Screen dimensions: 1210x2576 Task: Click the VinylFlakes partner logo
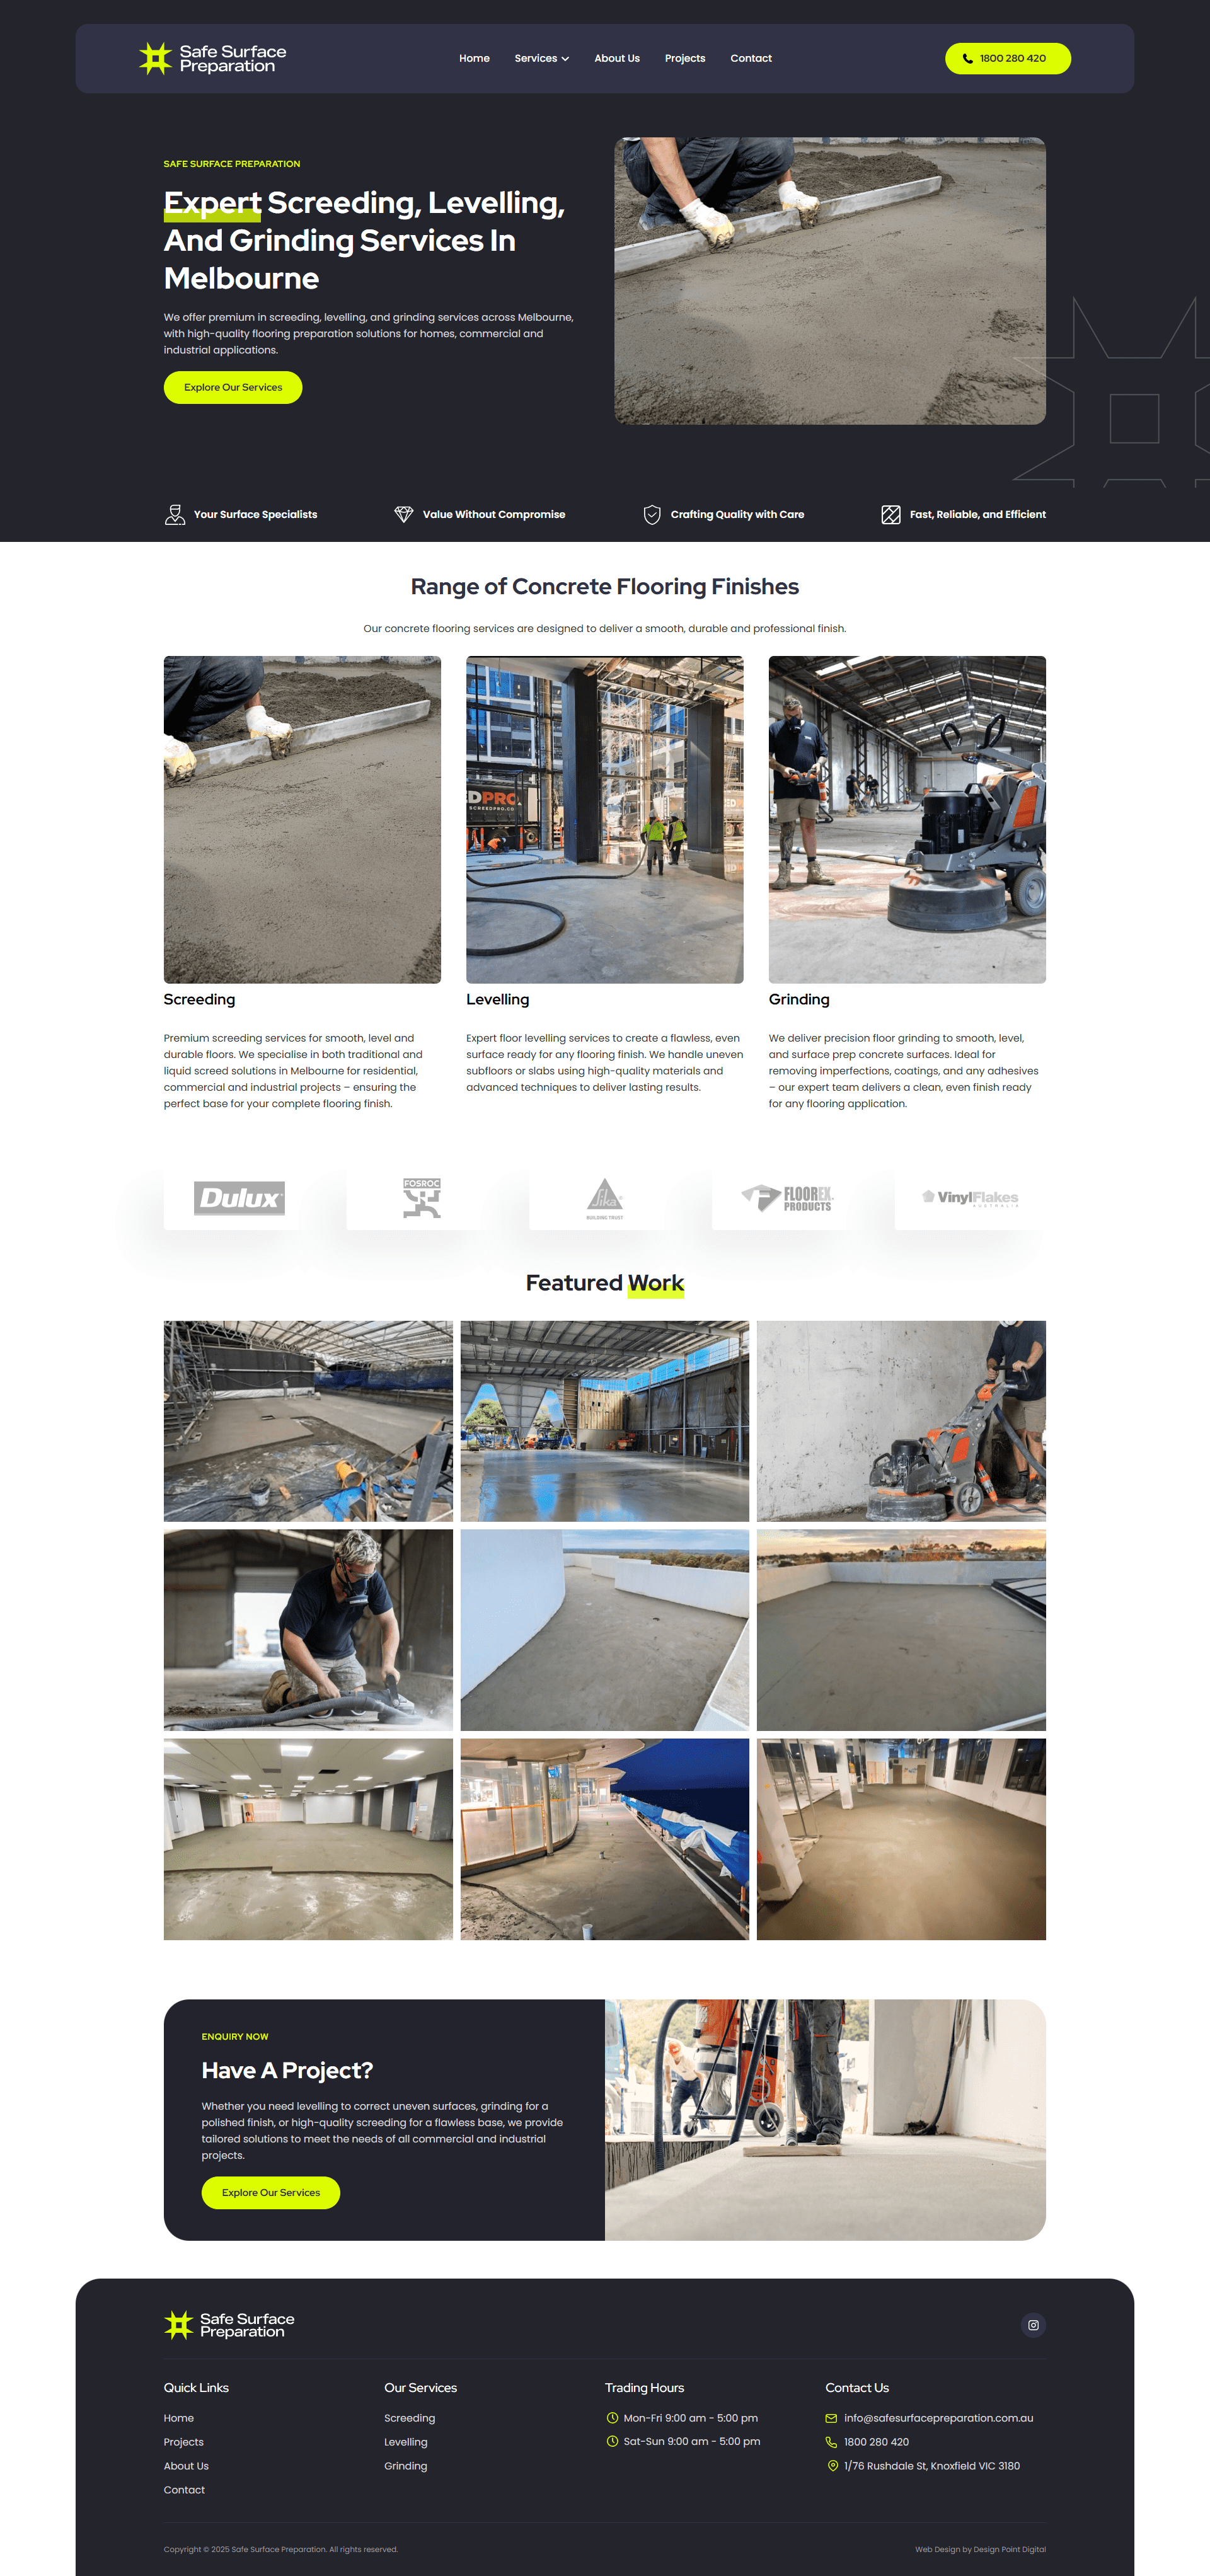click(970, 1197)
